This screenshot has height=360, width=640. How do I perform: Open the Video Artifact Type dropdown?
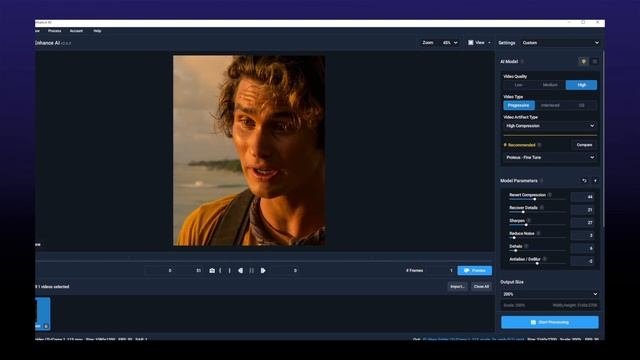click(550, 126)
